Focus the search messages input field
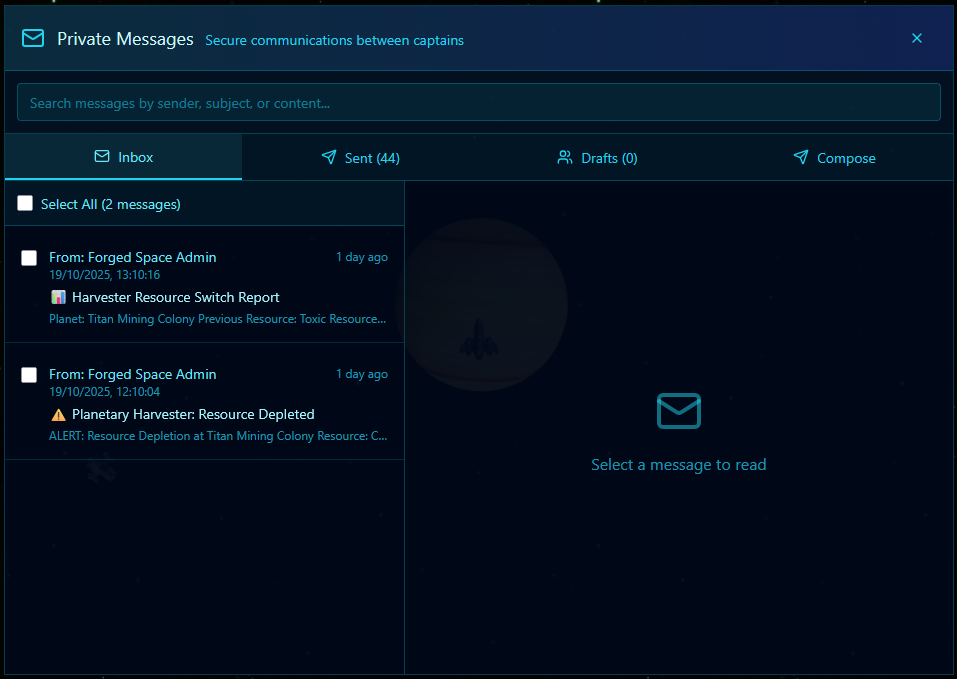957x679 pixels. coord(478,103)
